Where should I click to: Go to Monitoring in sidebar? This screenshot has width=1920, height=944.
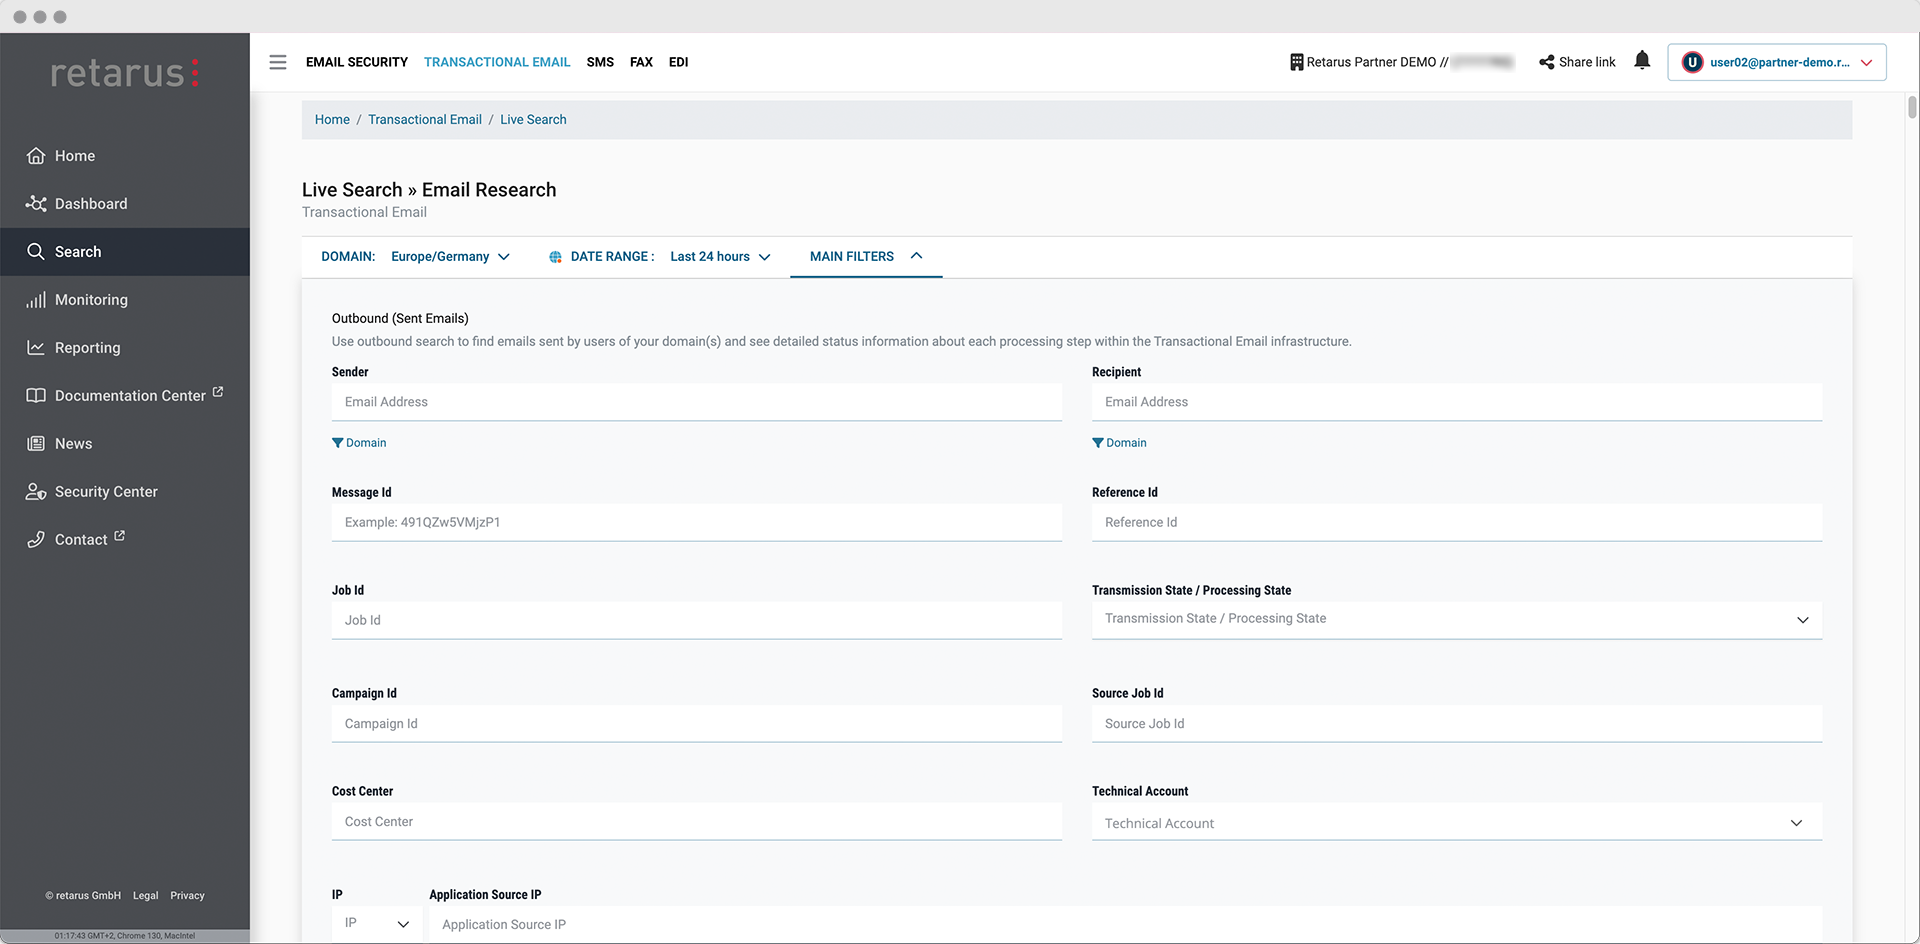click(x=125, y=300)
